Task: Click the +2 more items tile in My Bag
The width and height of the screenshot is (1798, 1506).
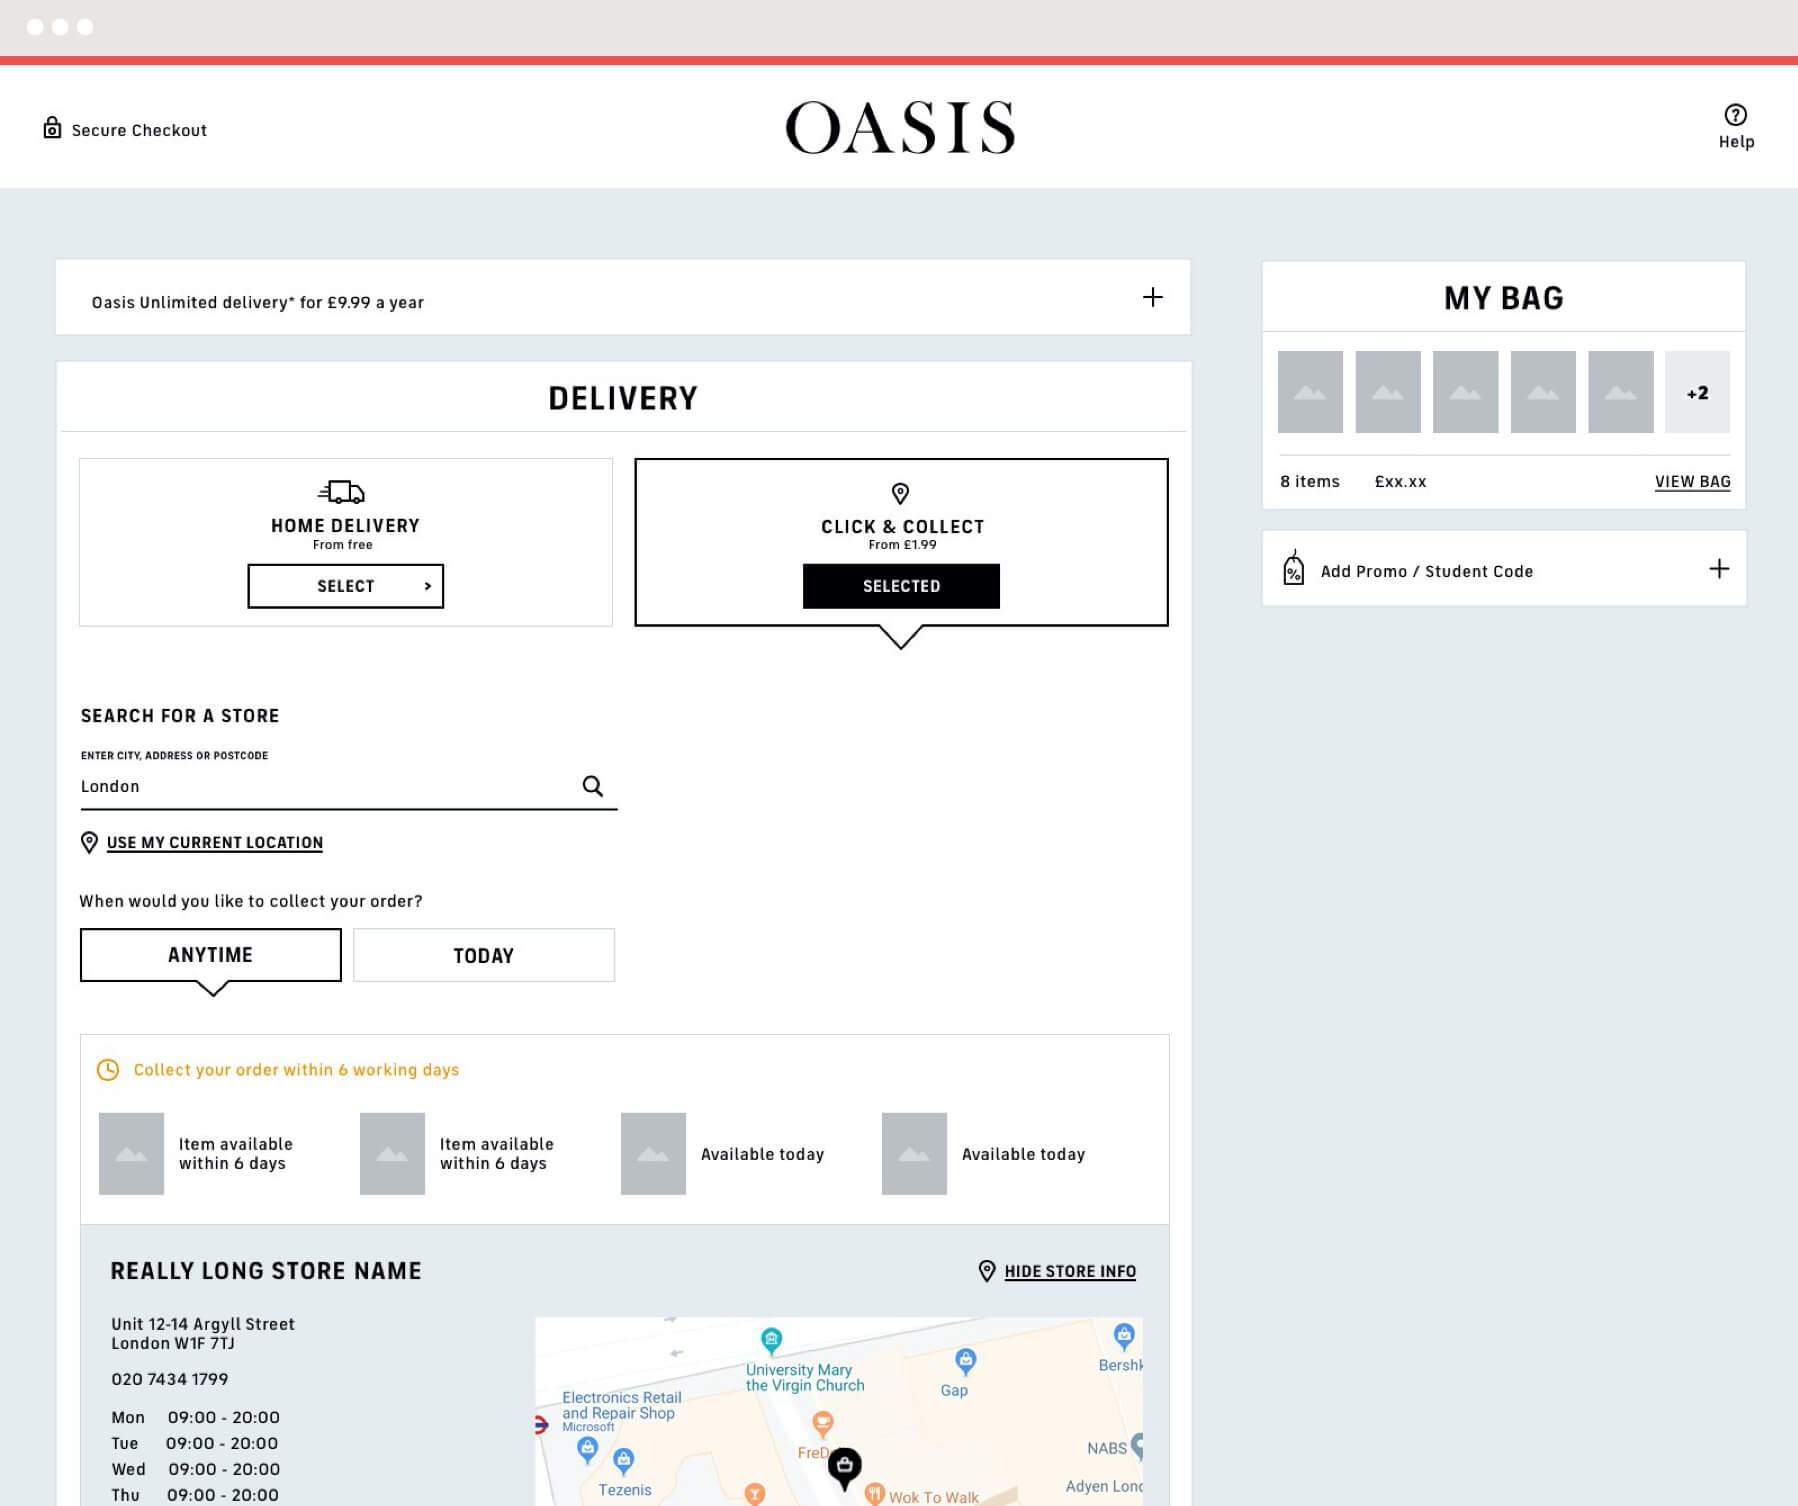Action: (1697, 392)
